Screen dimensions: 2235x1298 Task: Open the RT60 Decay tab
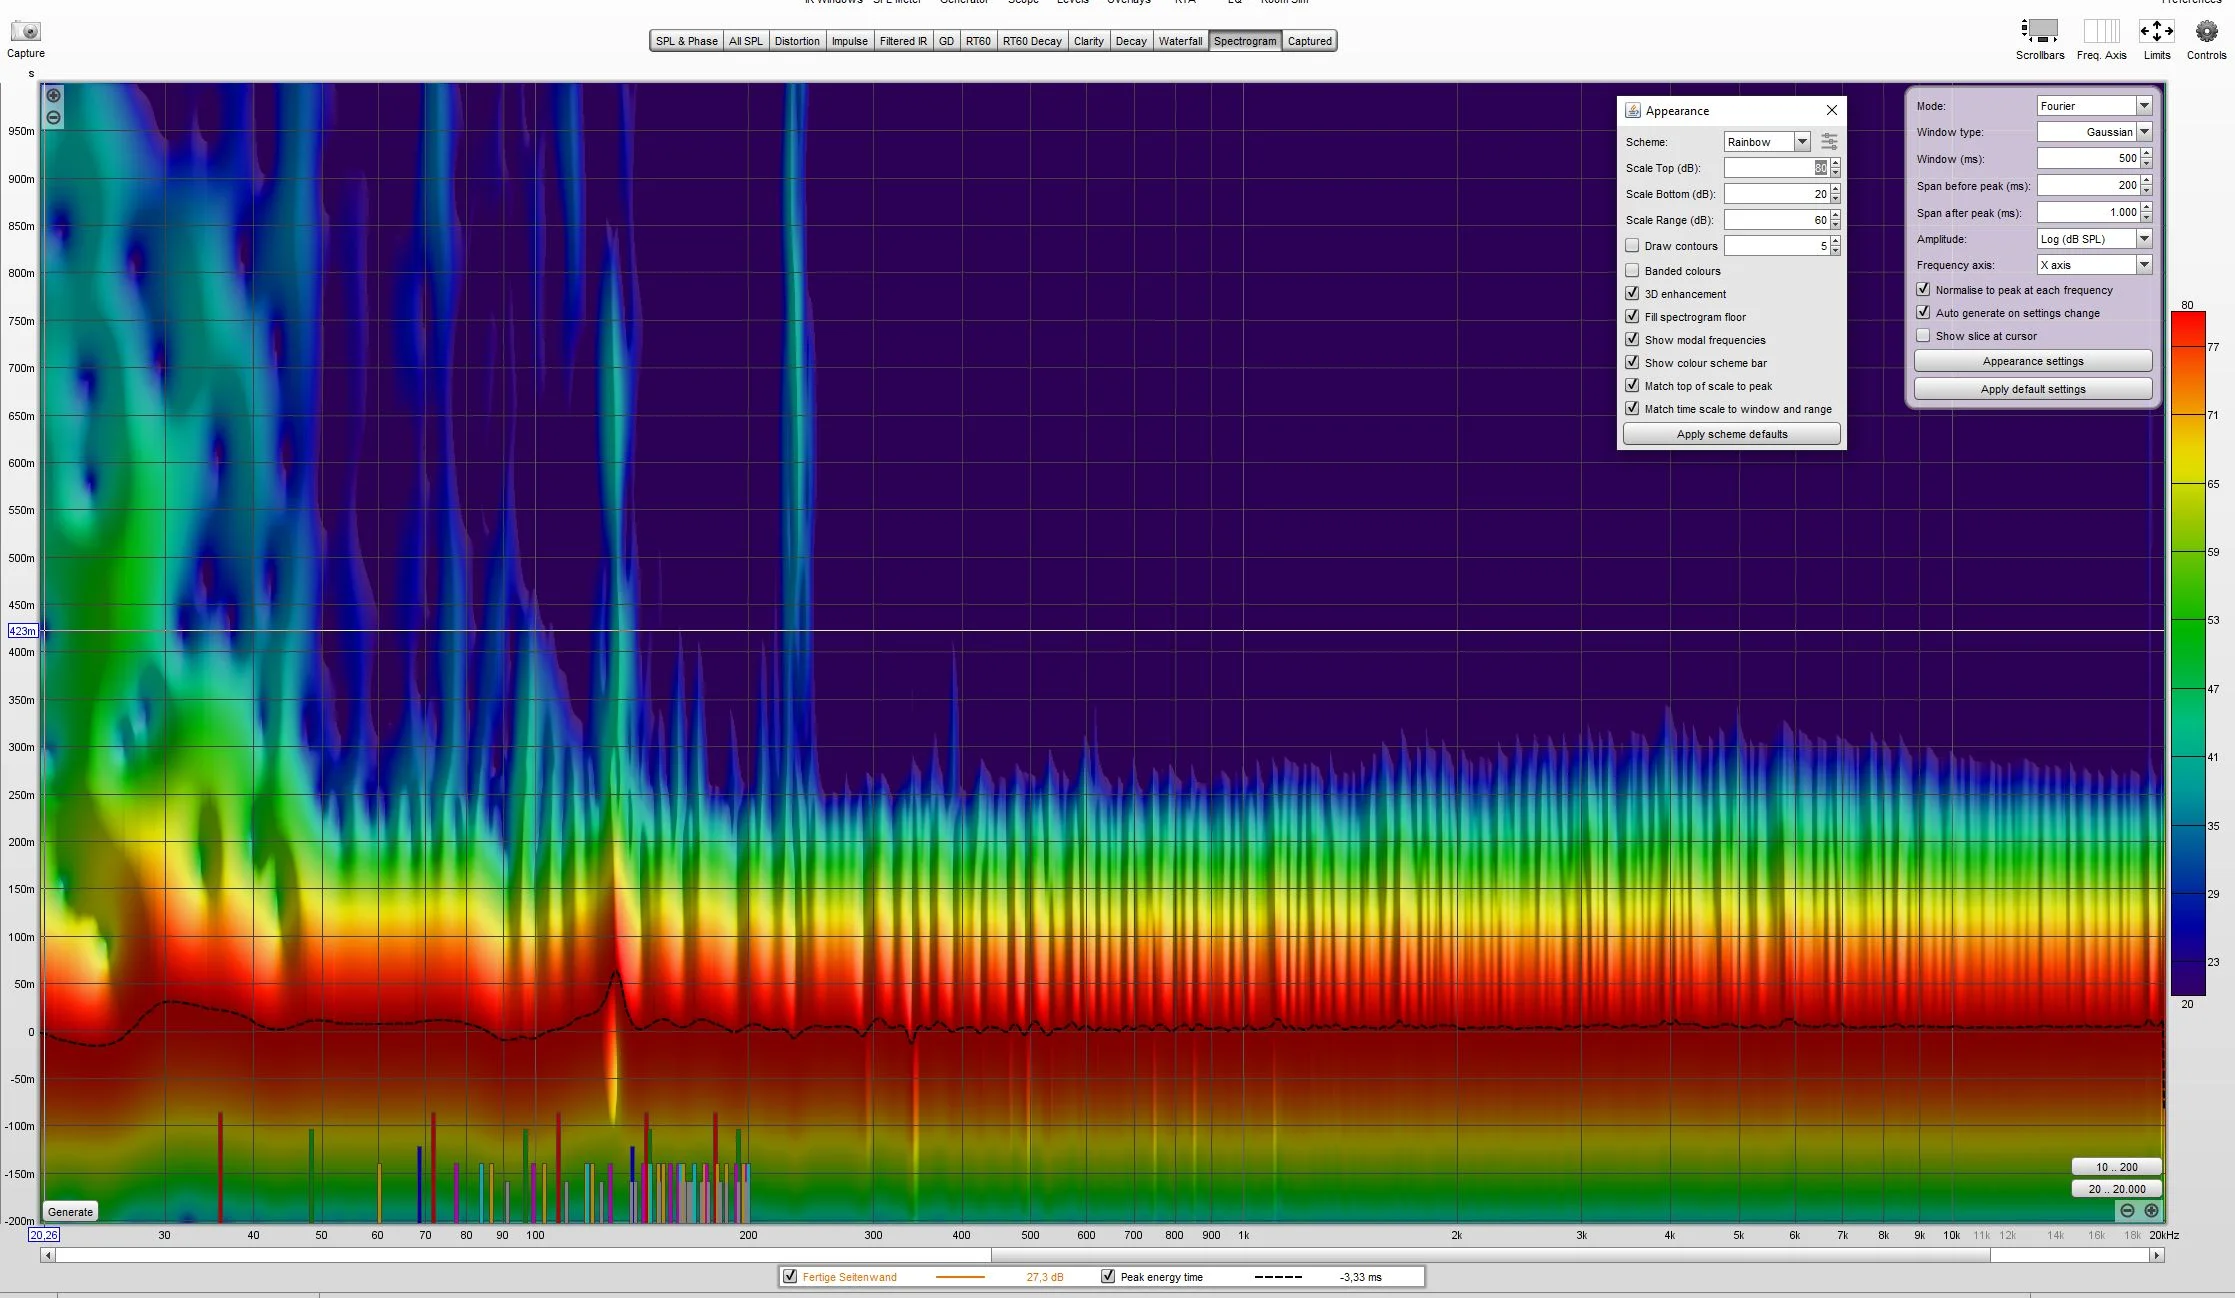[x=1032, y=41]
